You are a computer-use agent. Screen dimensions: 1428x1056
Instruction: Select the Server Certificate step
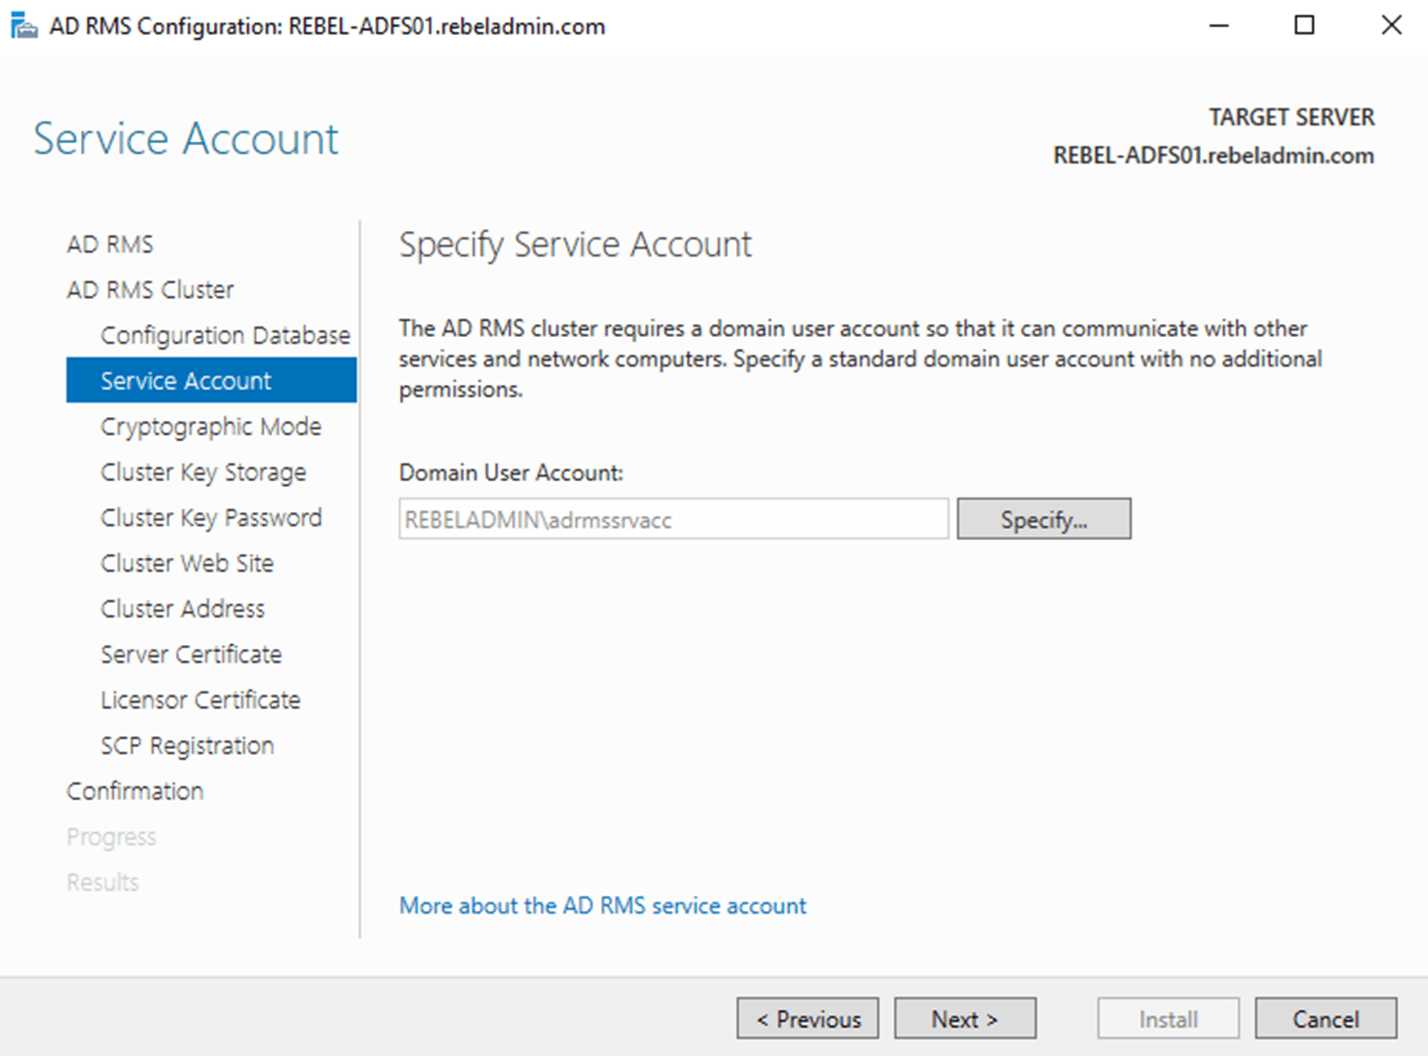coord(191,654)
